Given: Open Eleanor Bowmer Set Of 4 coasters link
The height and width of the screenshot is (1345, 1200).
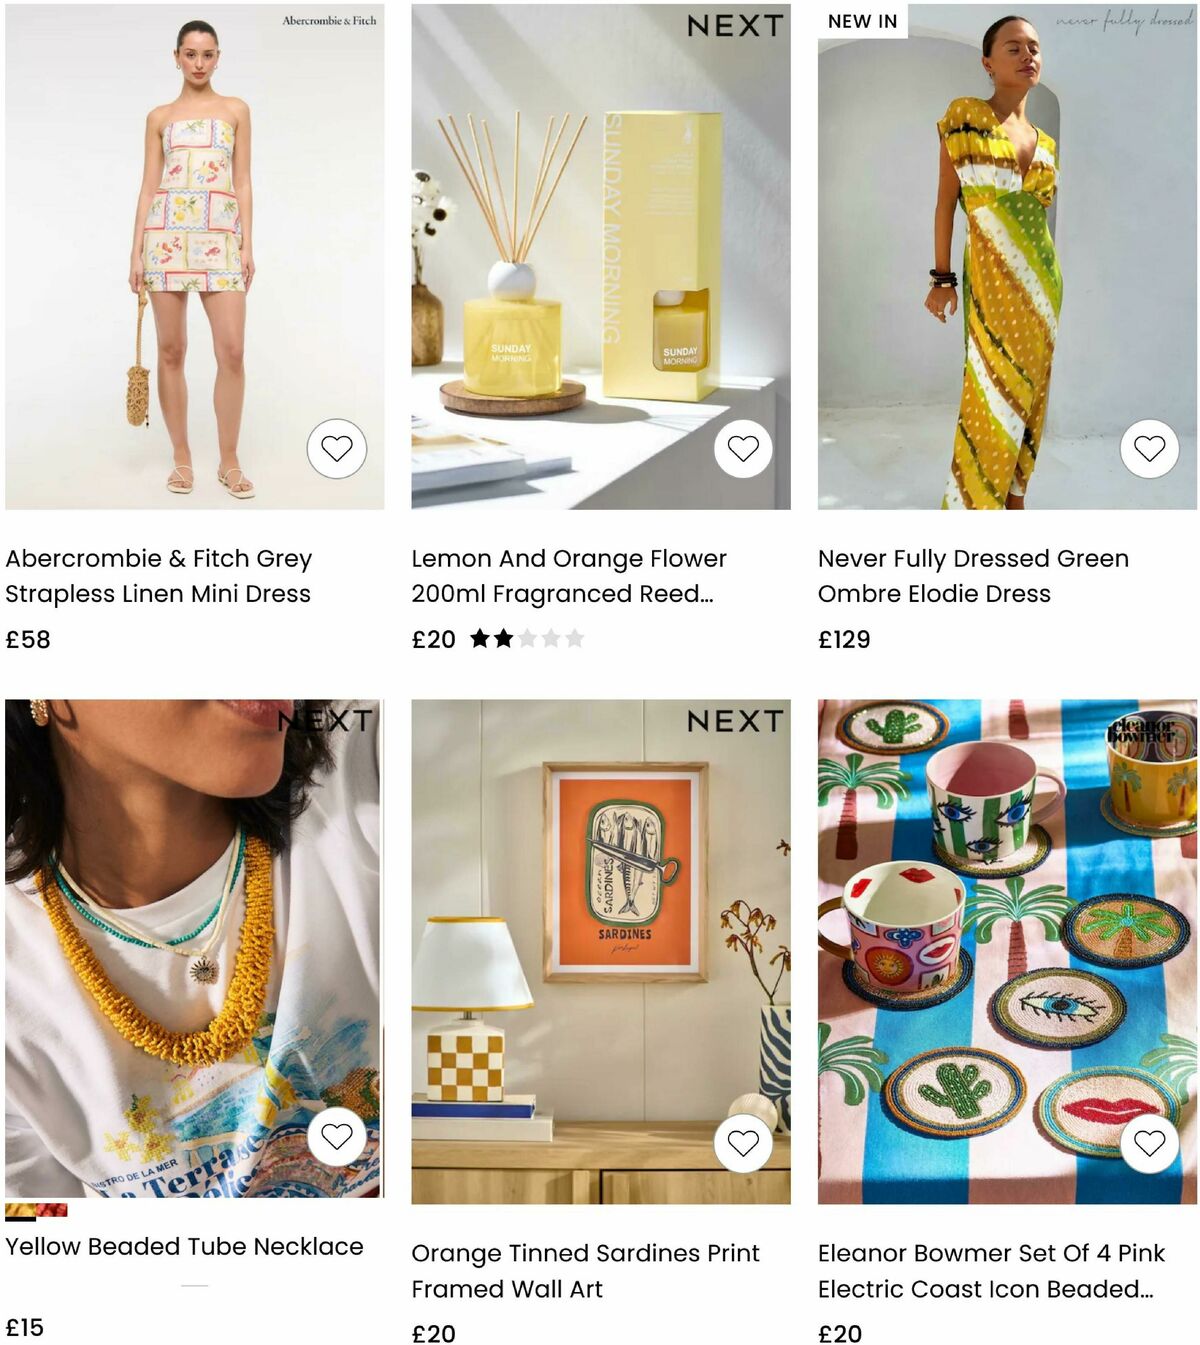Looking at the screenshot, I should coord(991,1271).
